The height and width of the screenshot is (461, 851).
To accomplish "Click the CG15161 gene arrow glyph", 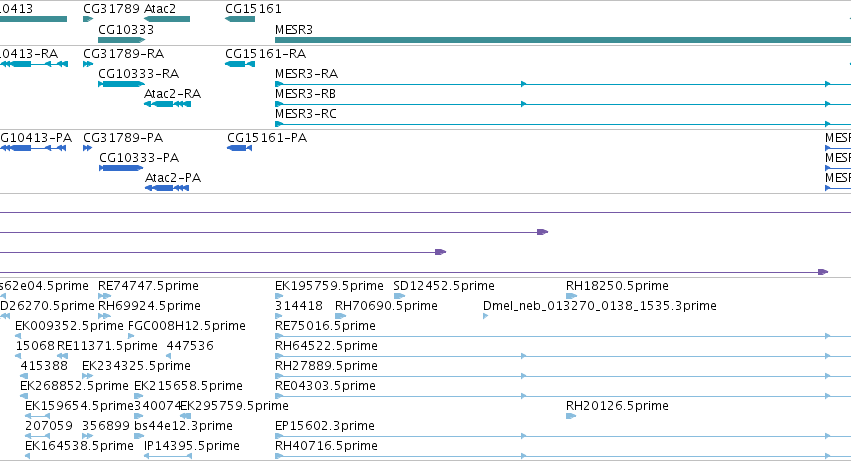I will point(240,19).
